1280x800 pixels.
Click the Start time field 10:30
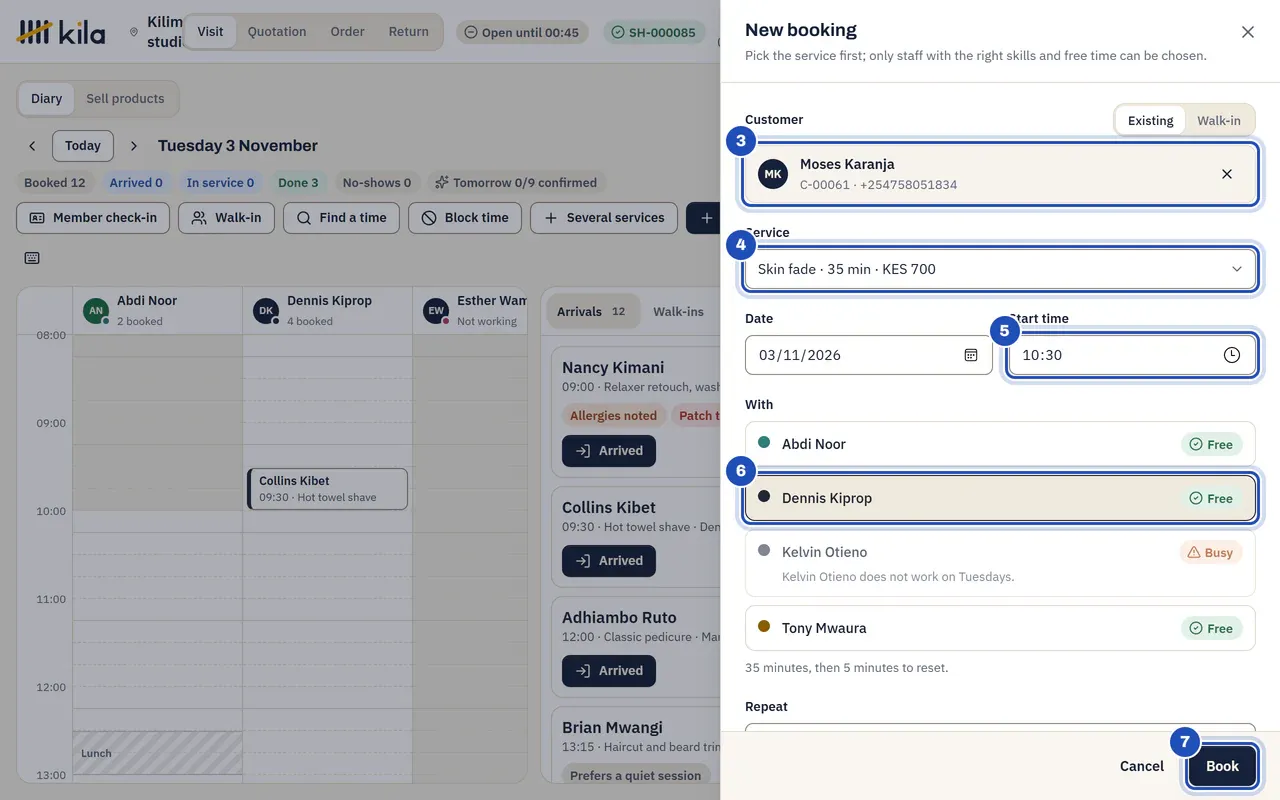click(1131, 355)
